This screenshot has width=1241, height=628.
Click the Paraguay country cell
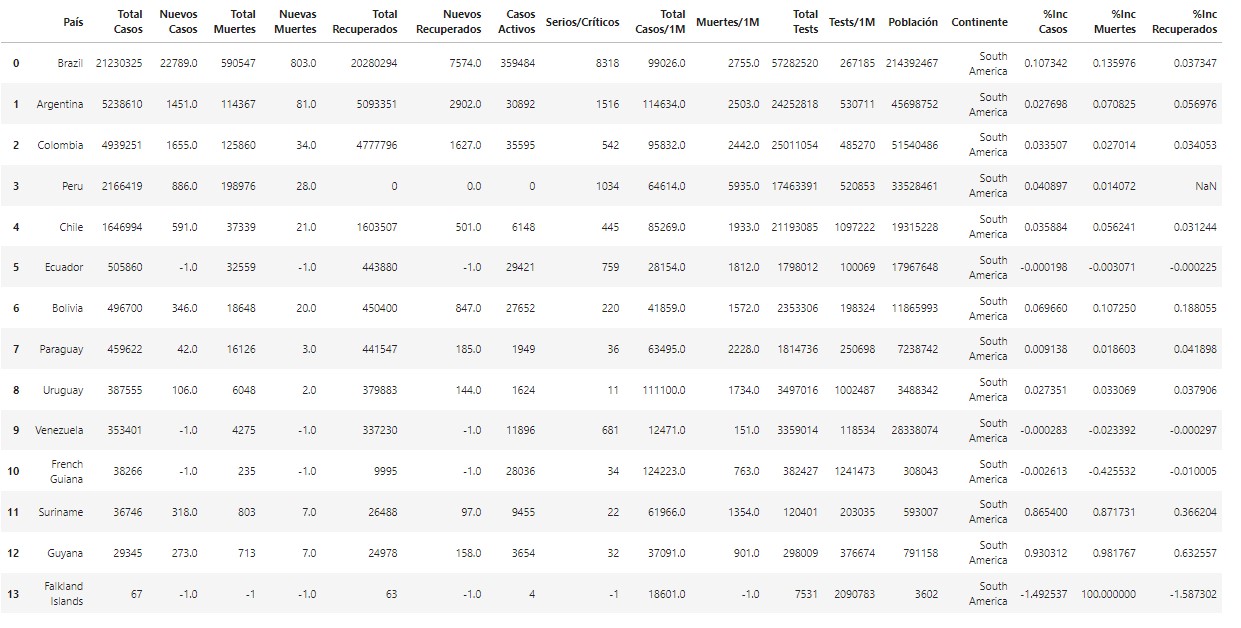(62, 349)
